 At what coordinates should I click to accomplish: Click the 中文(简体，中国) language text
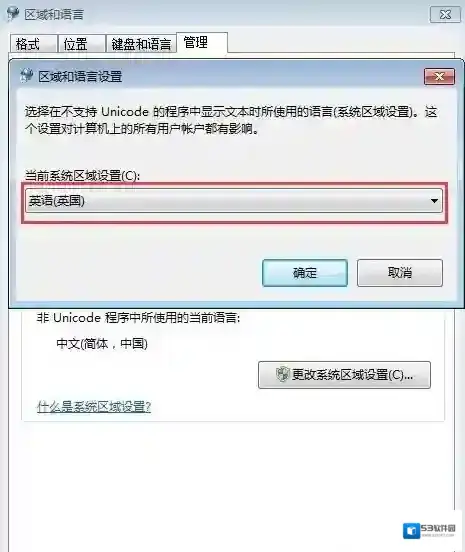tap(102, 344)
